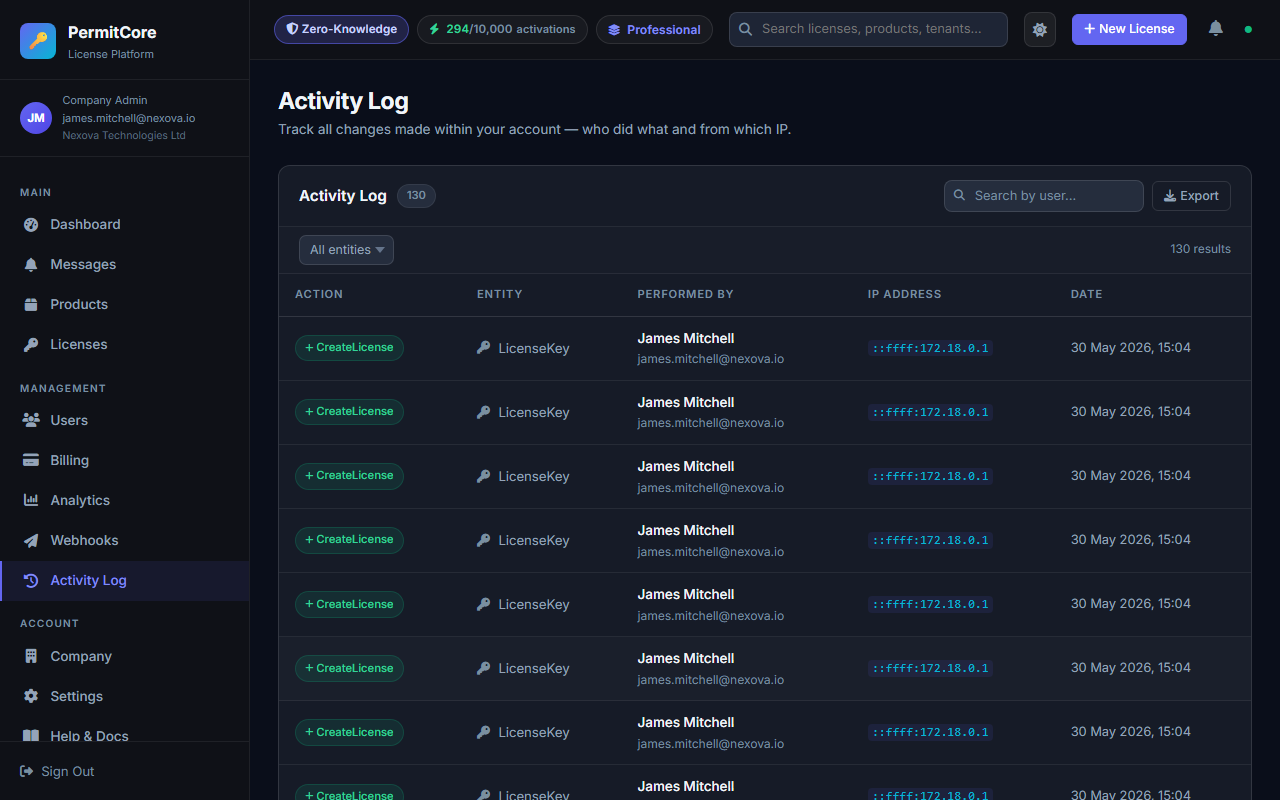Open the notifications bell in the top bar

pyautogui.click(x=1216, y=29)
